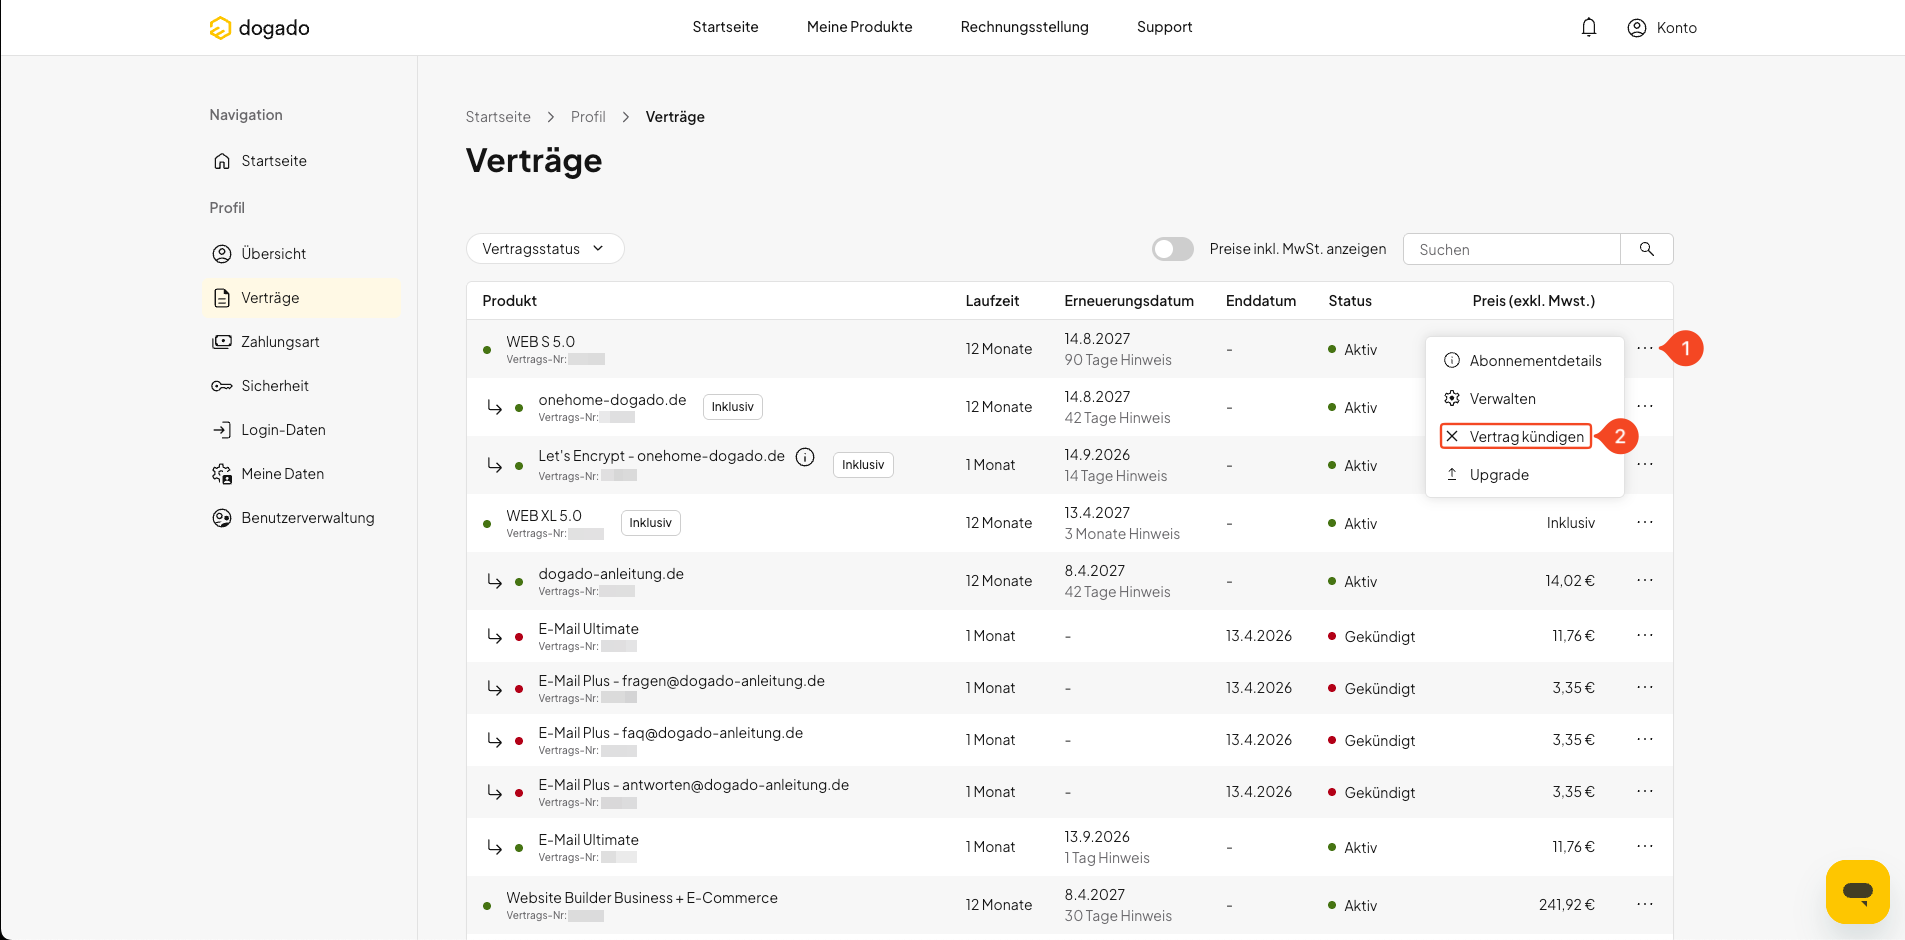Click Inklusiv price of WEB XL 5.0

1571,523
